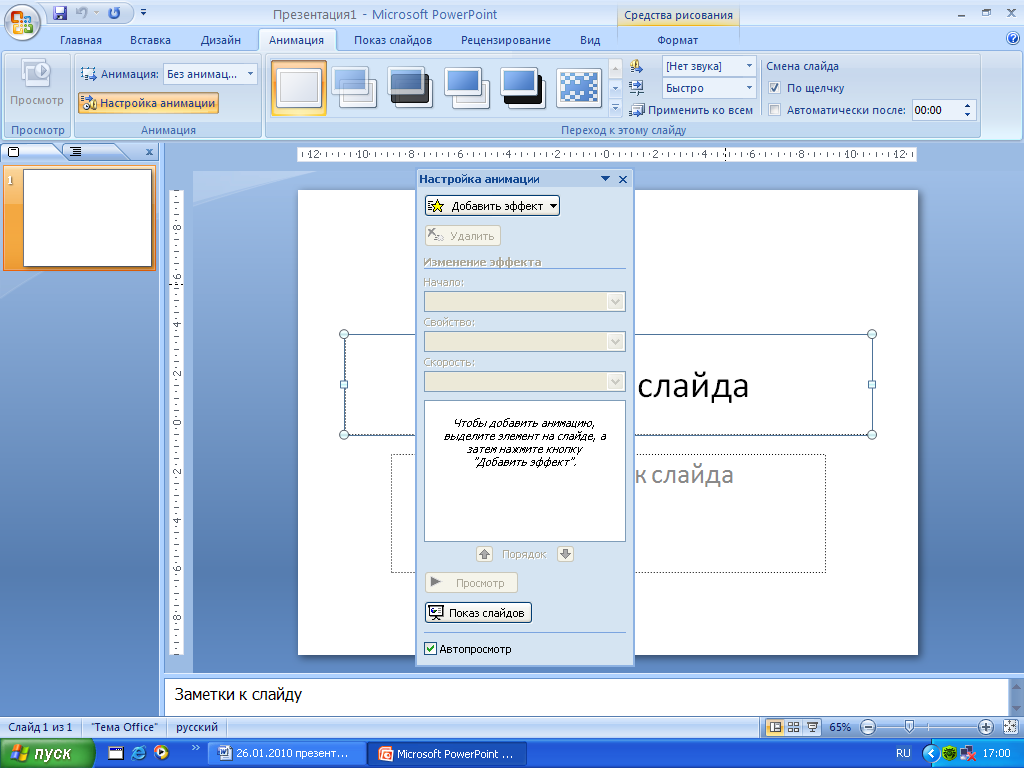The height and width of the screenshot is (768, 1024).
Task: Click the 65% zoom level
Action: (840, 727)
